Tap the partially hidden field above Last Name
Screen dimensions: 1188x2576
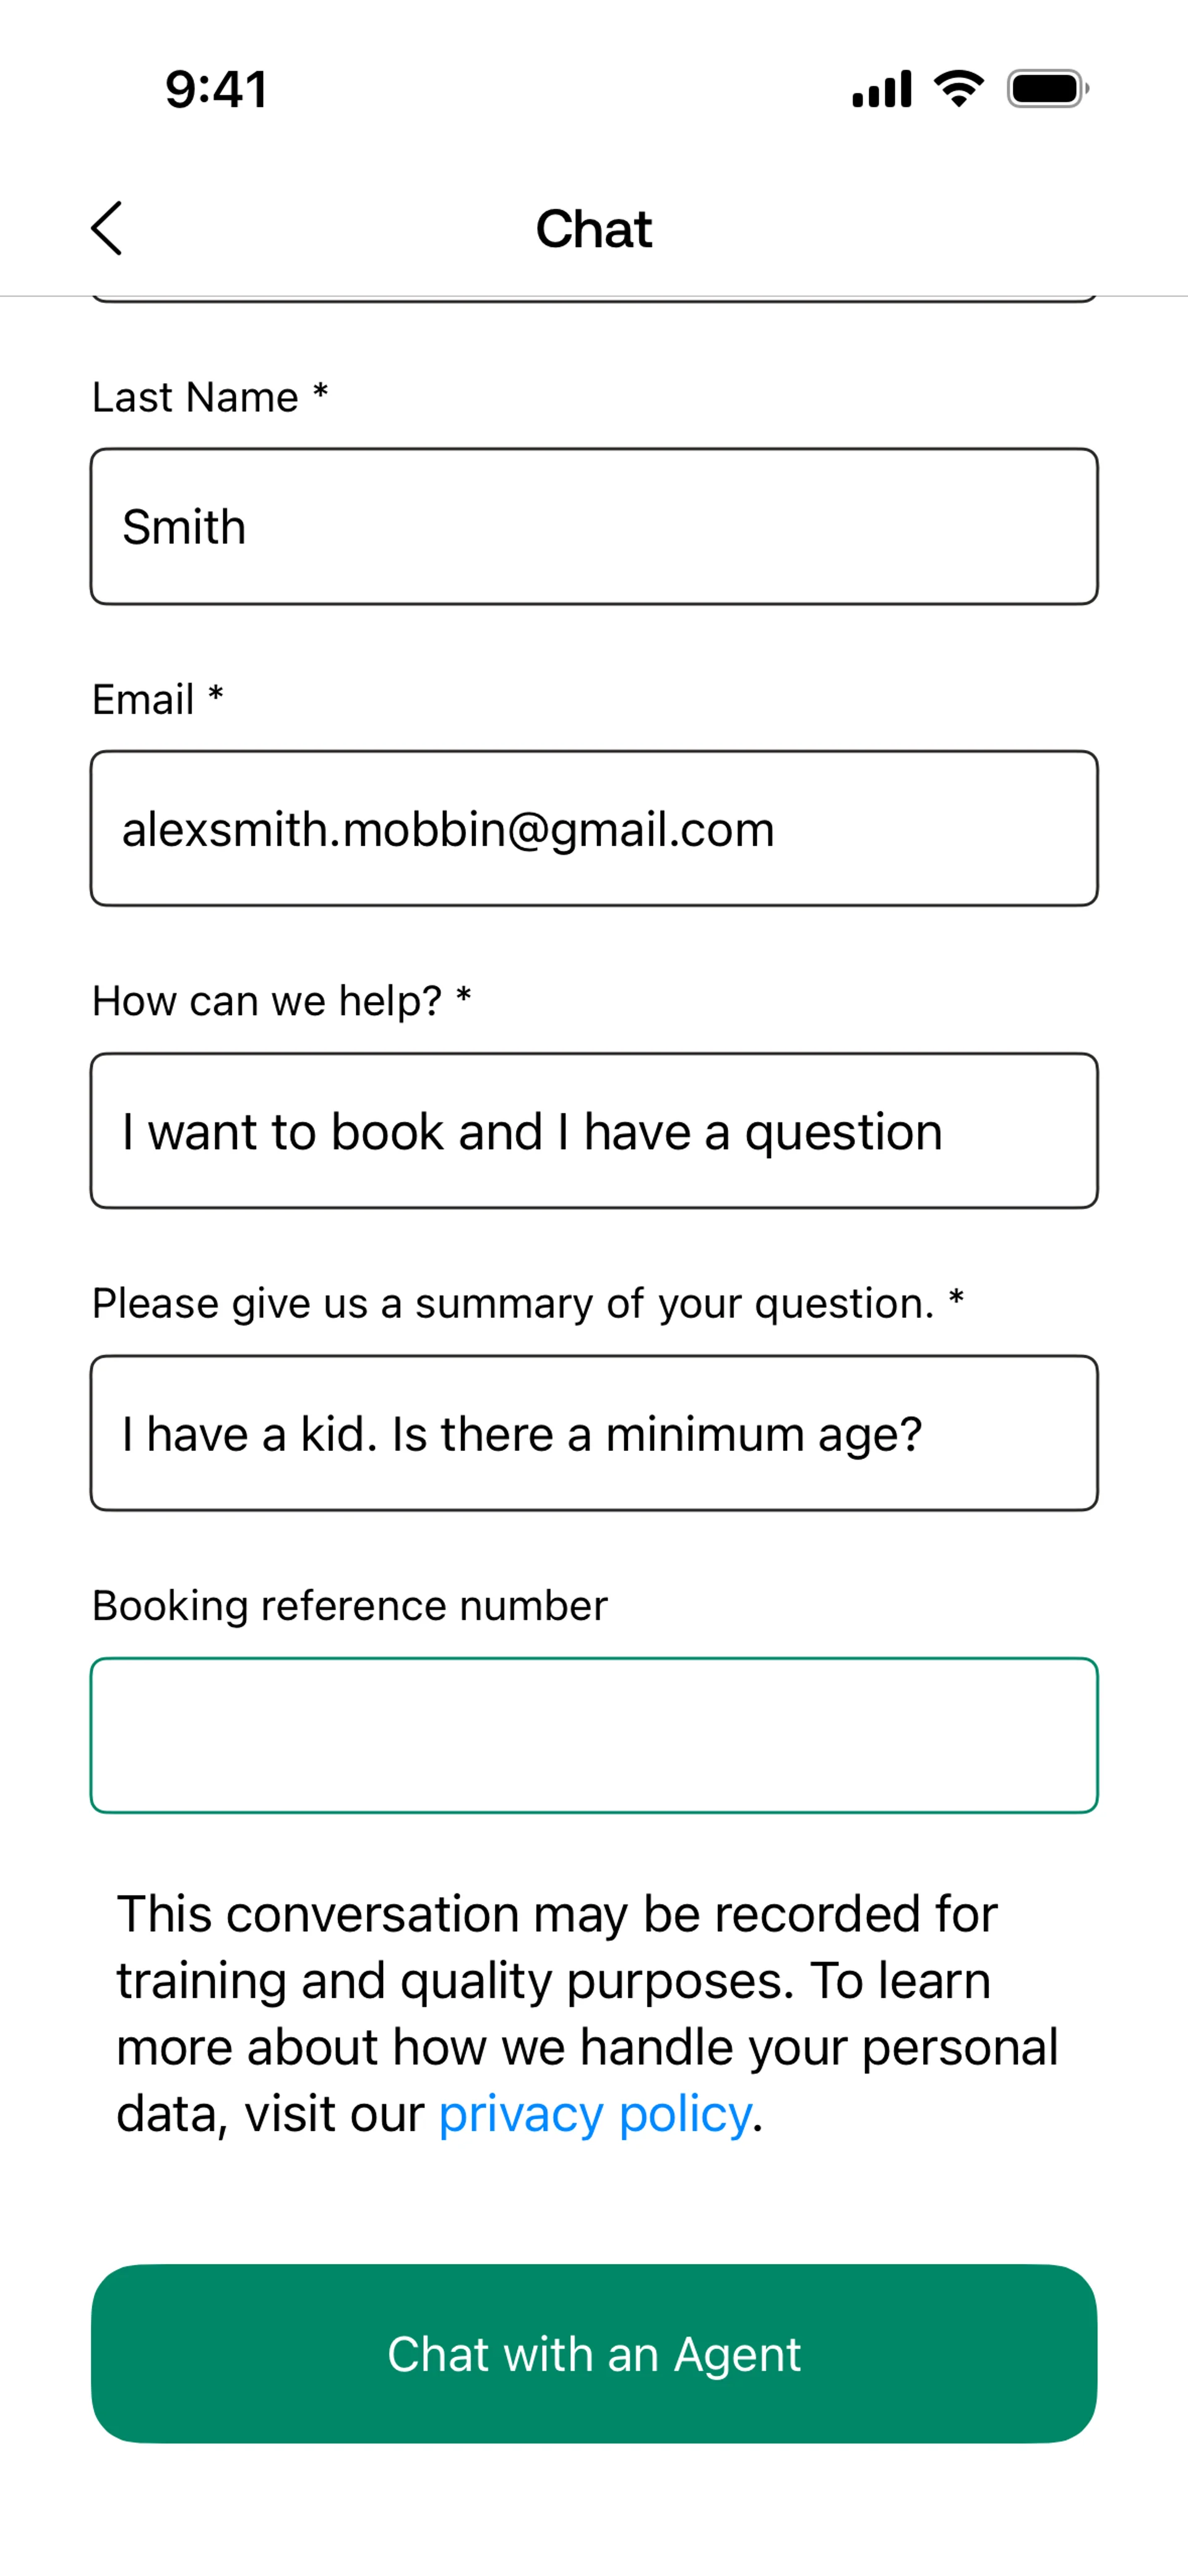click(x=594, y=297)
